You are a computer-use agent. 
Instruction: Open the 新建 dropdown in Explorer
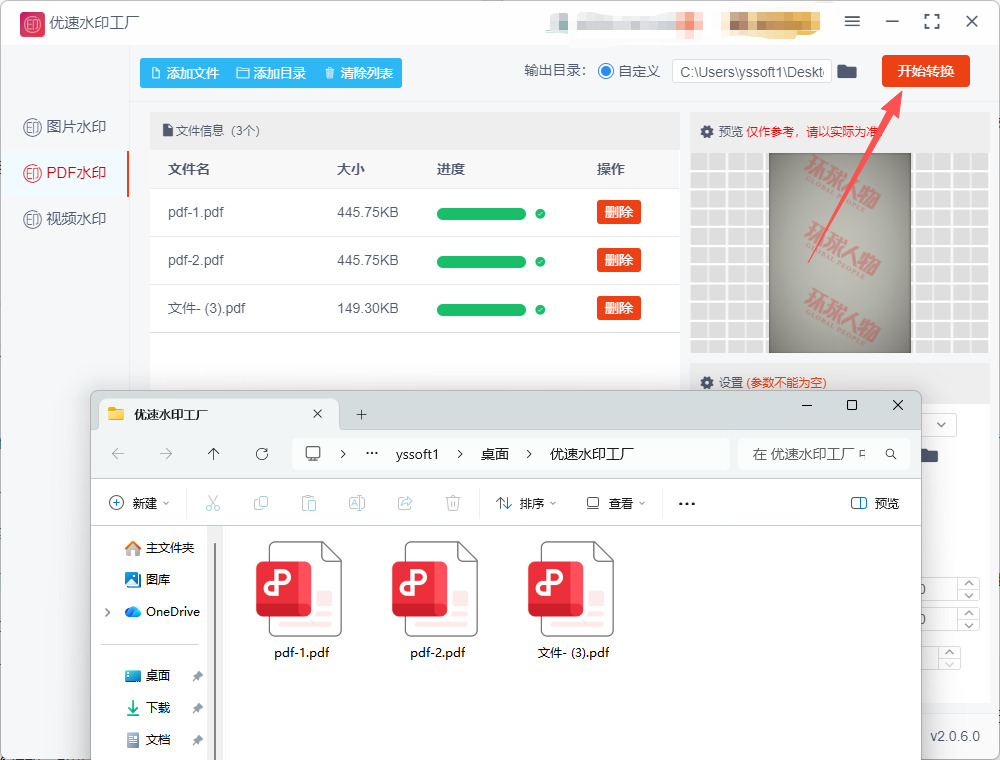coord(140,503)
